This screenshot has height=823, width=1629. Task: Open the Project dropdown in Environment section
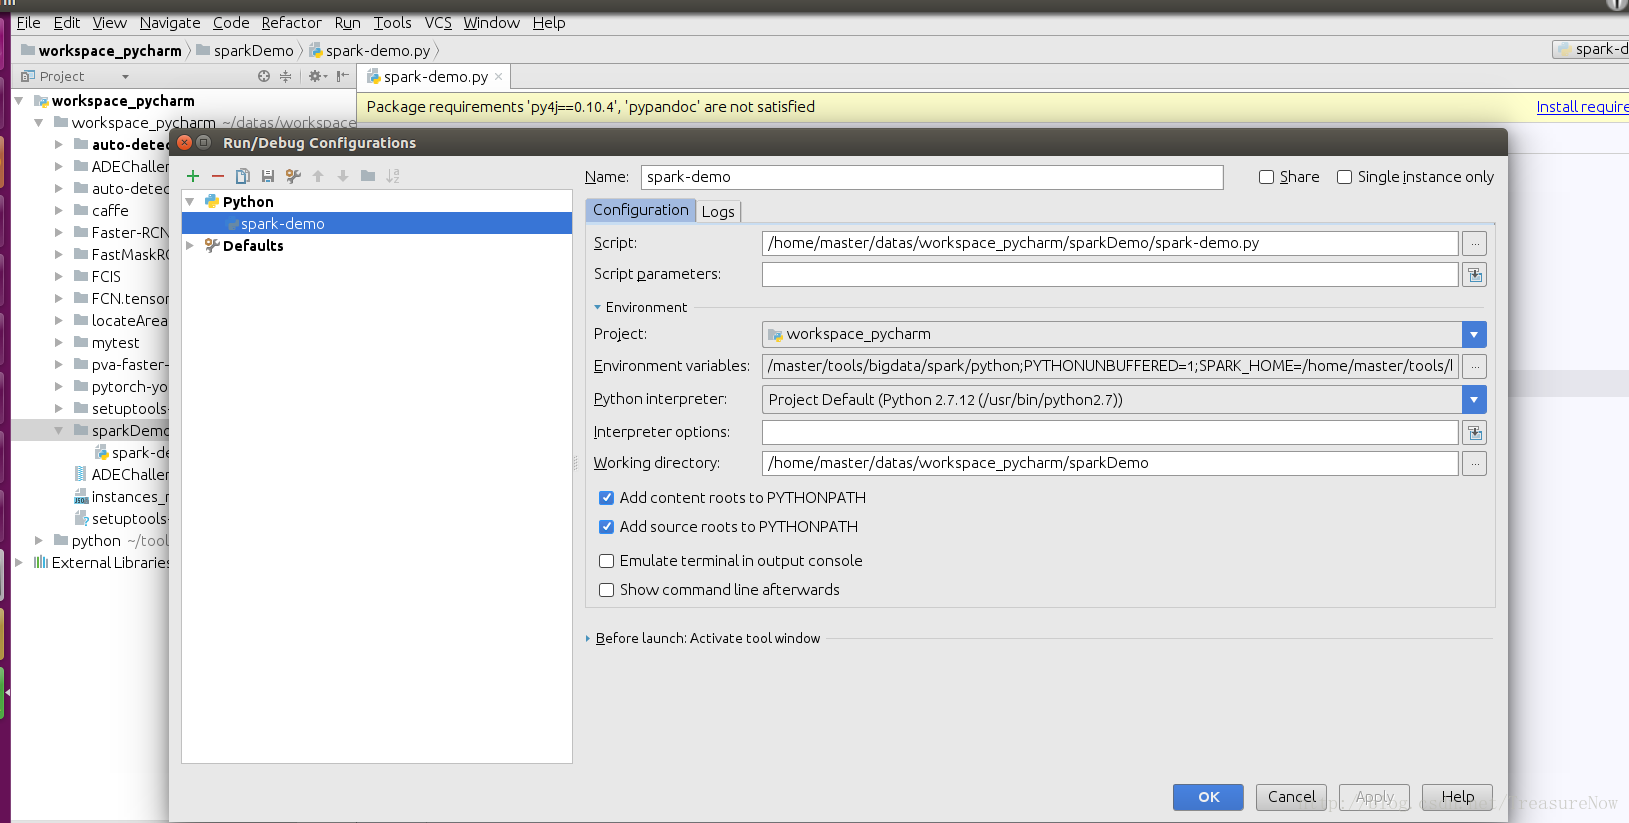point(1474,334)
